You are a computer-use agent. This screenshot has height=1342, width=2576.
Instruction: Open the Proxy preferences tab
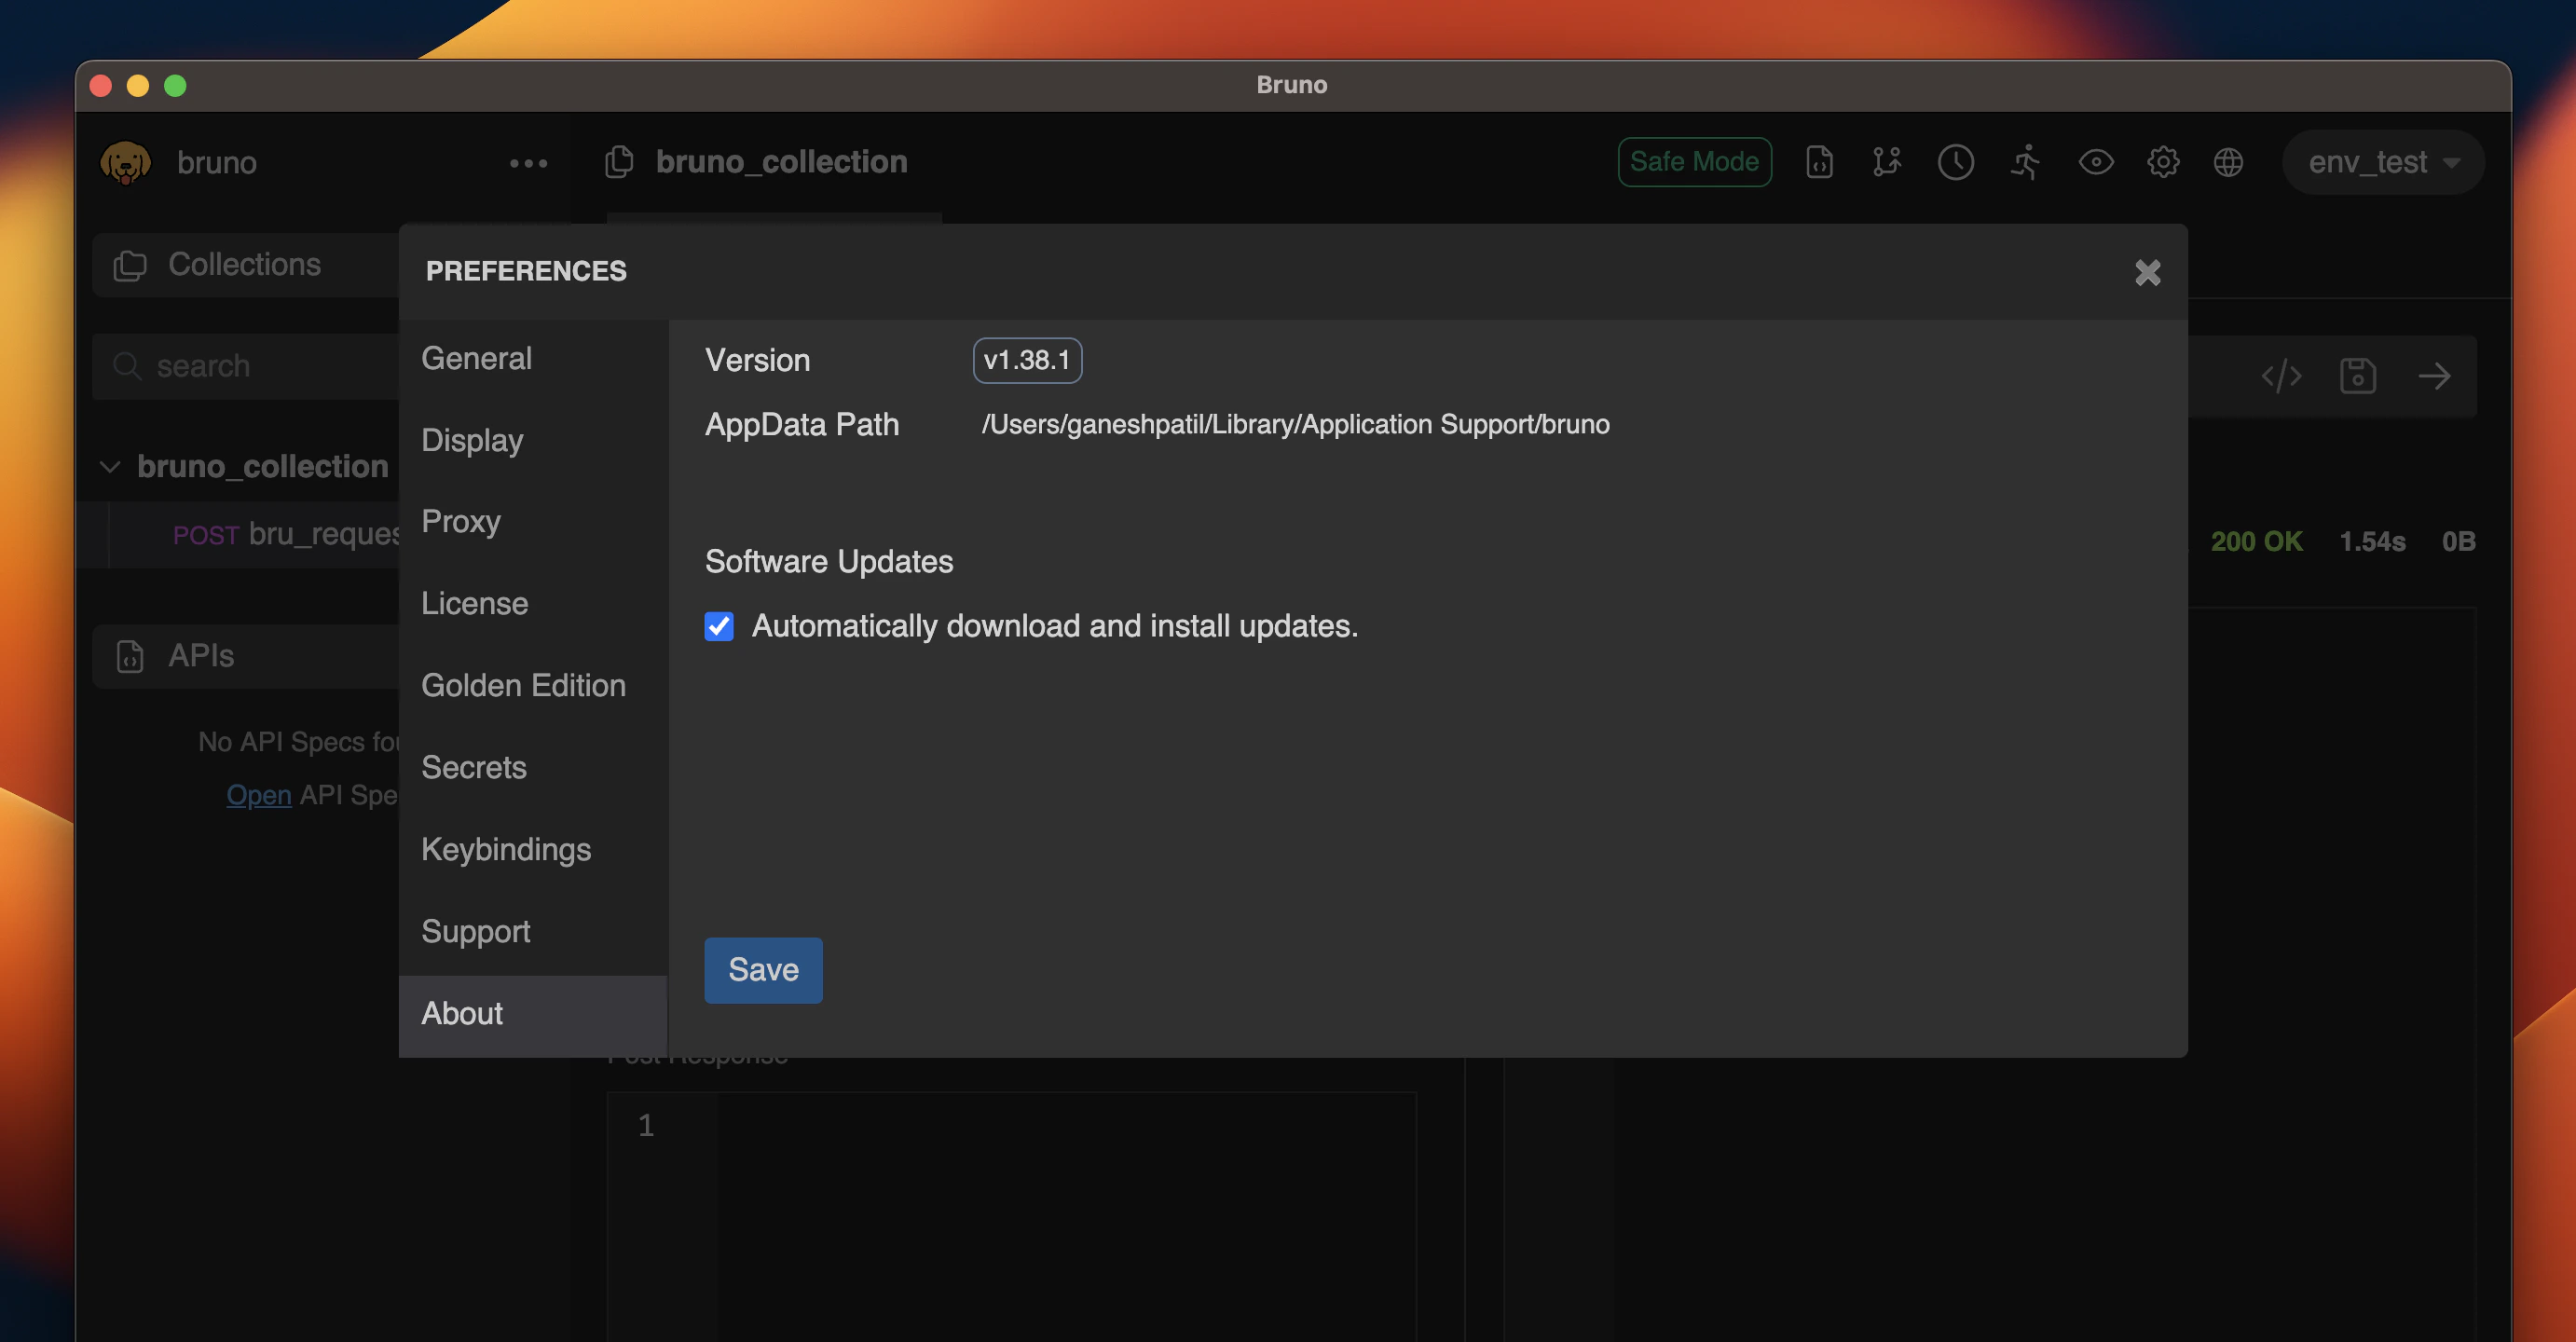tap(461, 521)
